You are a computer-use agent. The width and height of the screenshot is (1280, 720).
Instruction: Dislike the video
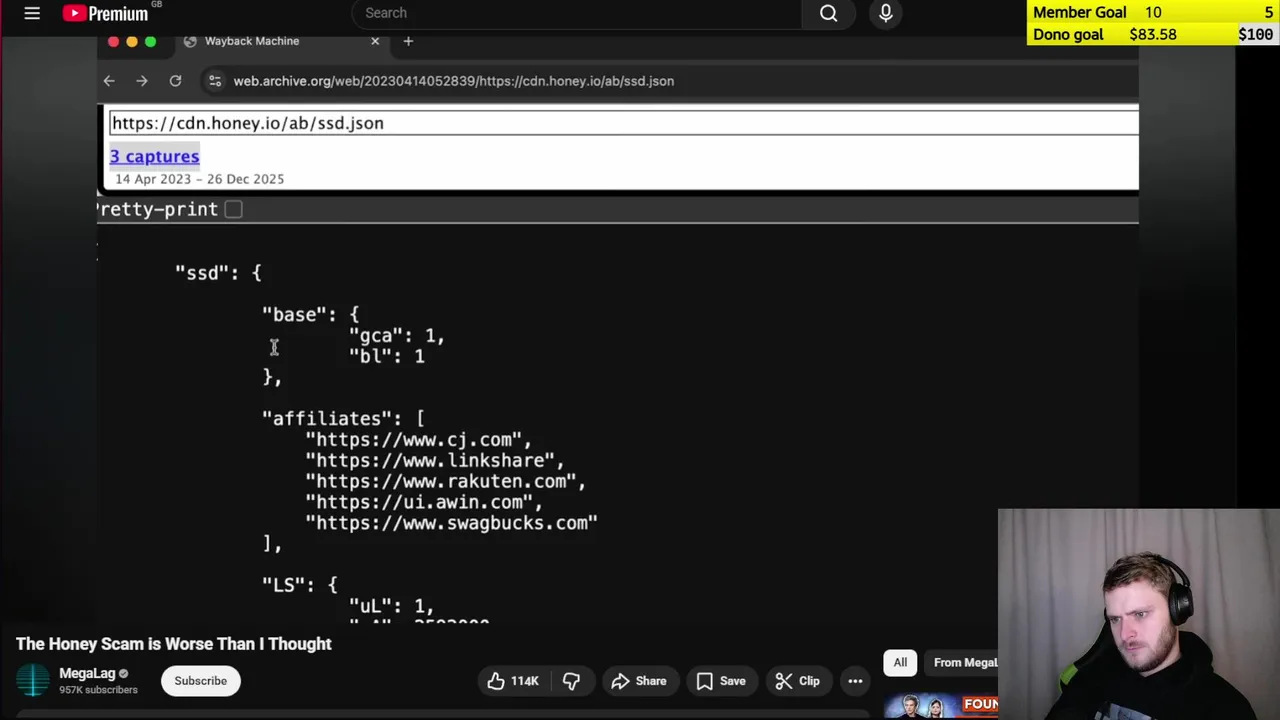pos(571,681)
